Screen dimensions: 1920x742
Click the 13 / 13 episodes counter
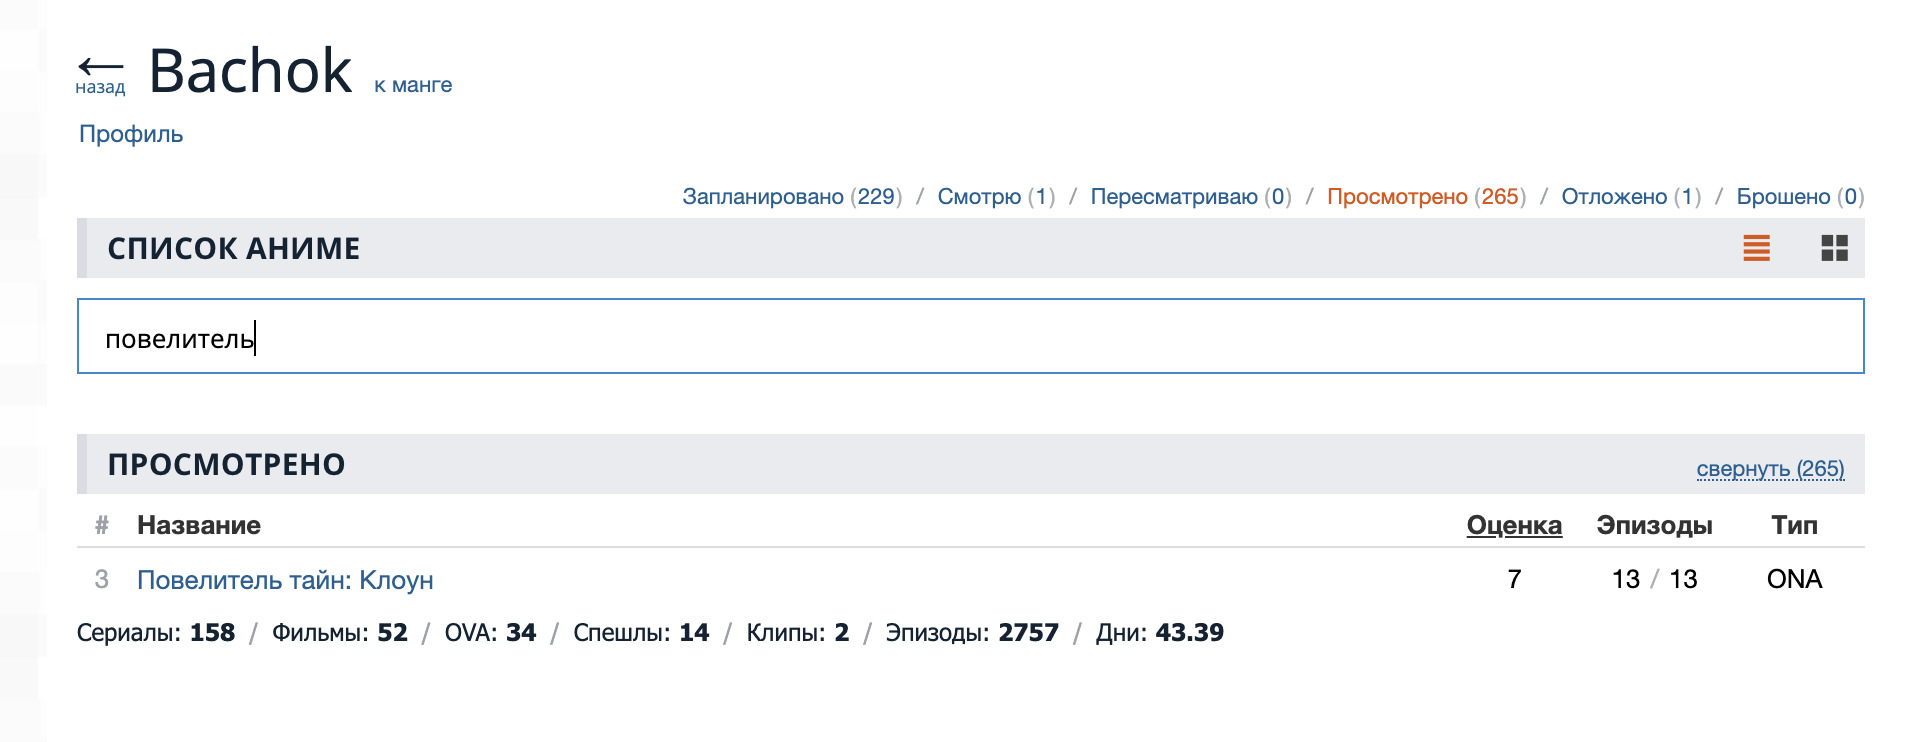pyautogui.click(x=1654, y=579)
